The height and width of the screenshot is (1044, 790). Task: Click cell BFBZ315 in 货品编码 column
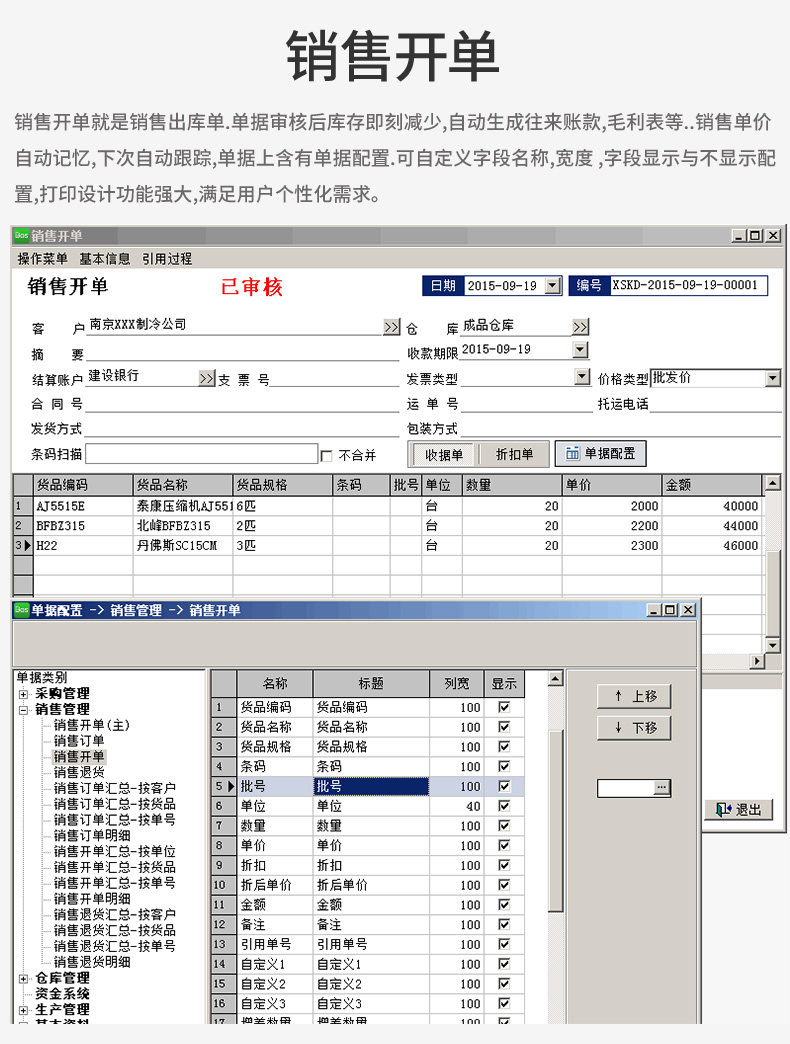83,526
